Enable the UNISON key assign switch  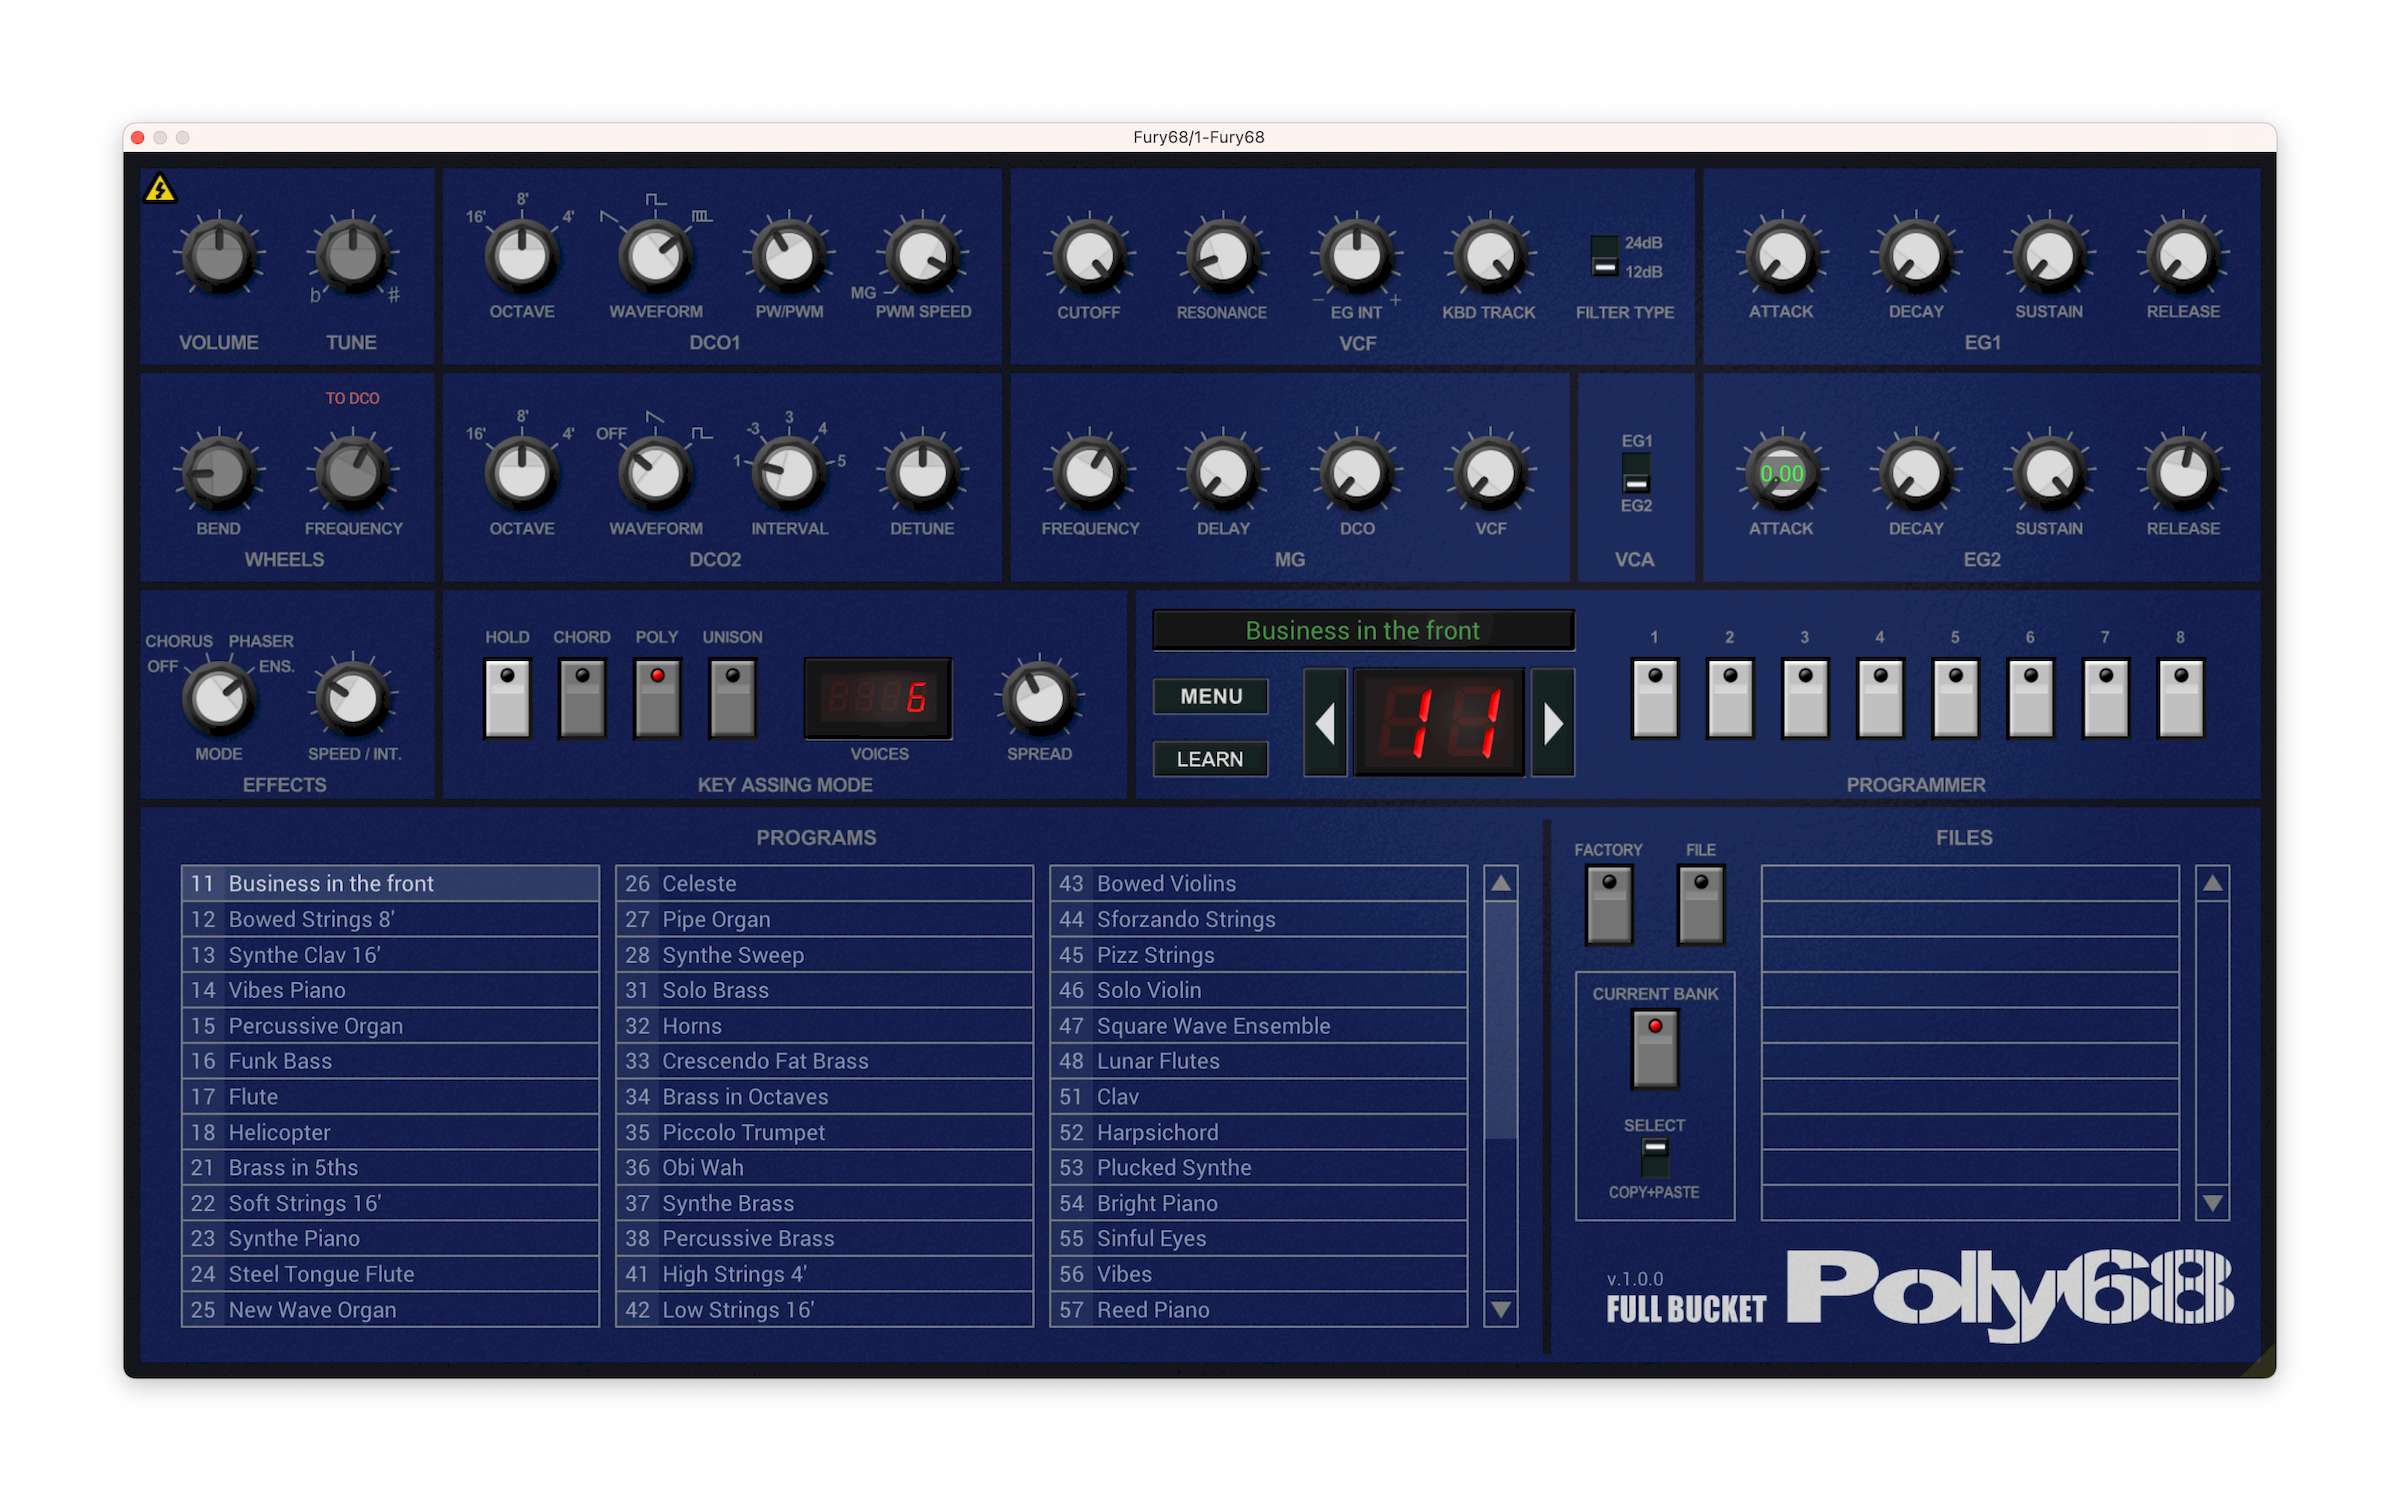click(732, 697)
